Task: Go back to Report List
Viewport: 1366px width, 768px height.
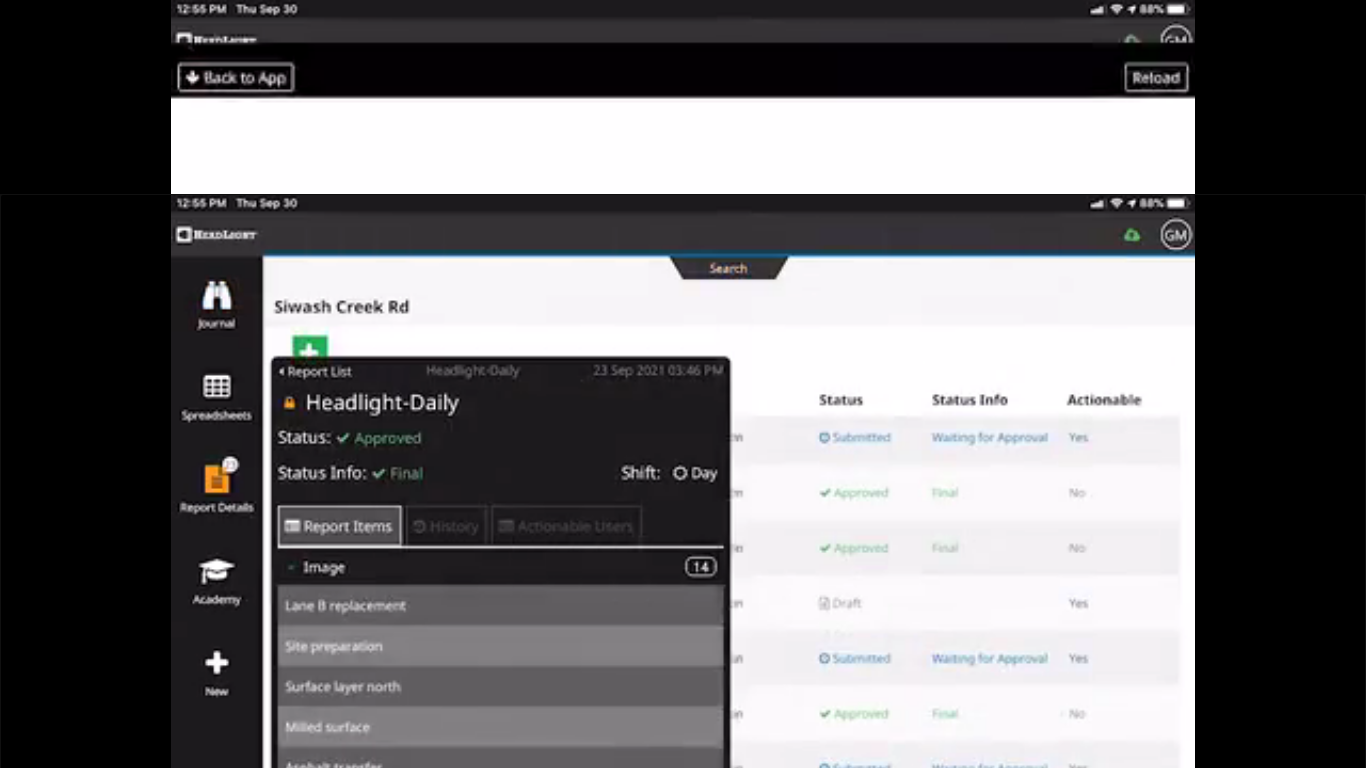Action: click(315, 372)
